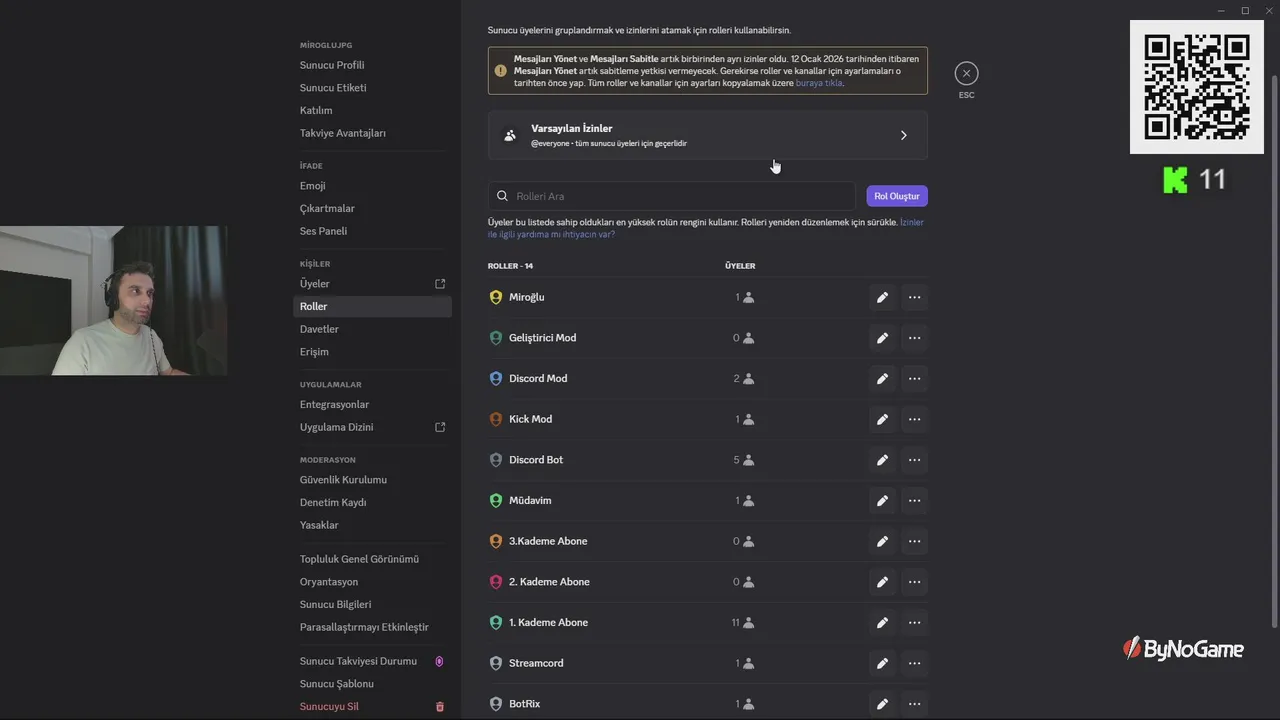Expand Varsayılan İzinler with the chevron arrow

point(904,135)
